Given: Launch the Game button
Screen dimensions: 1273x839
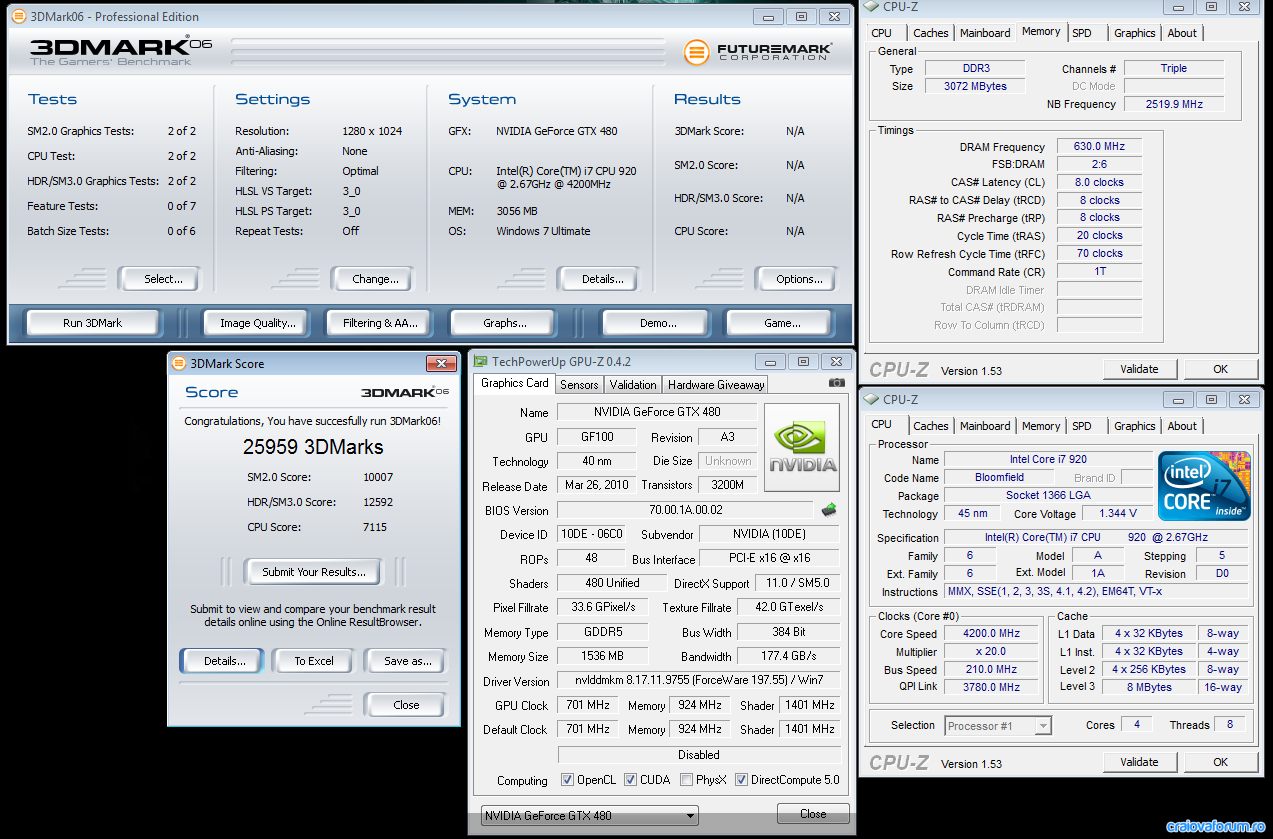Looking at the screenshot, I should pos(782,323).
